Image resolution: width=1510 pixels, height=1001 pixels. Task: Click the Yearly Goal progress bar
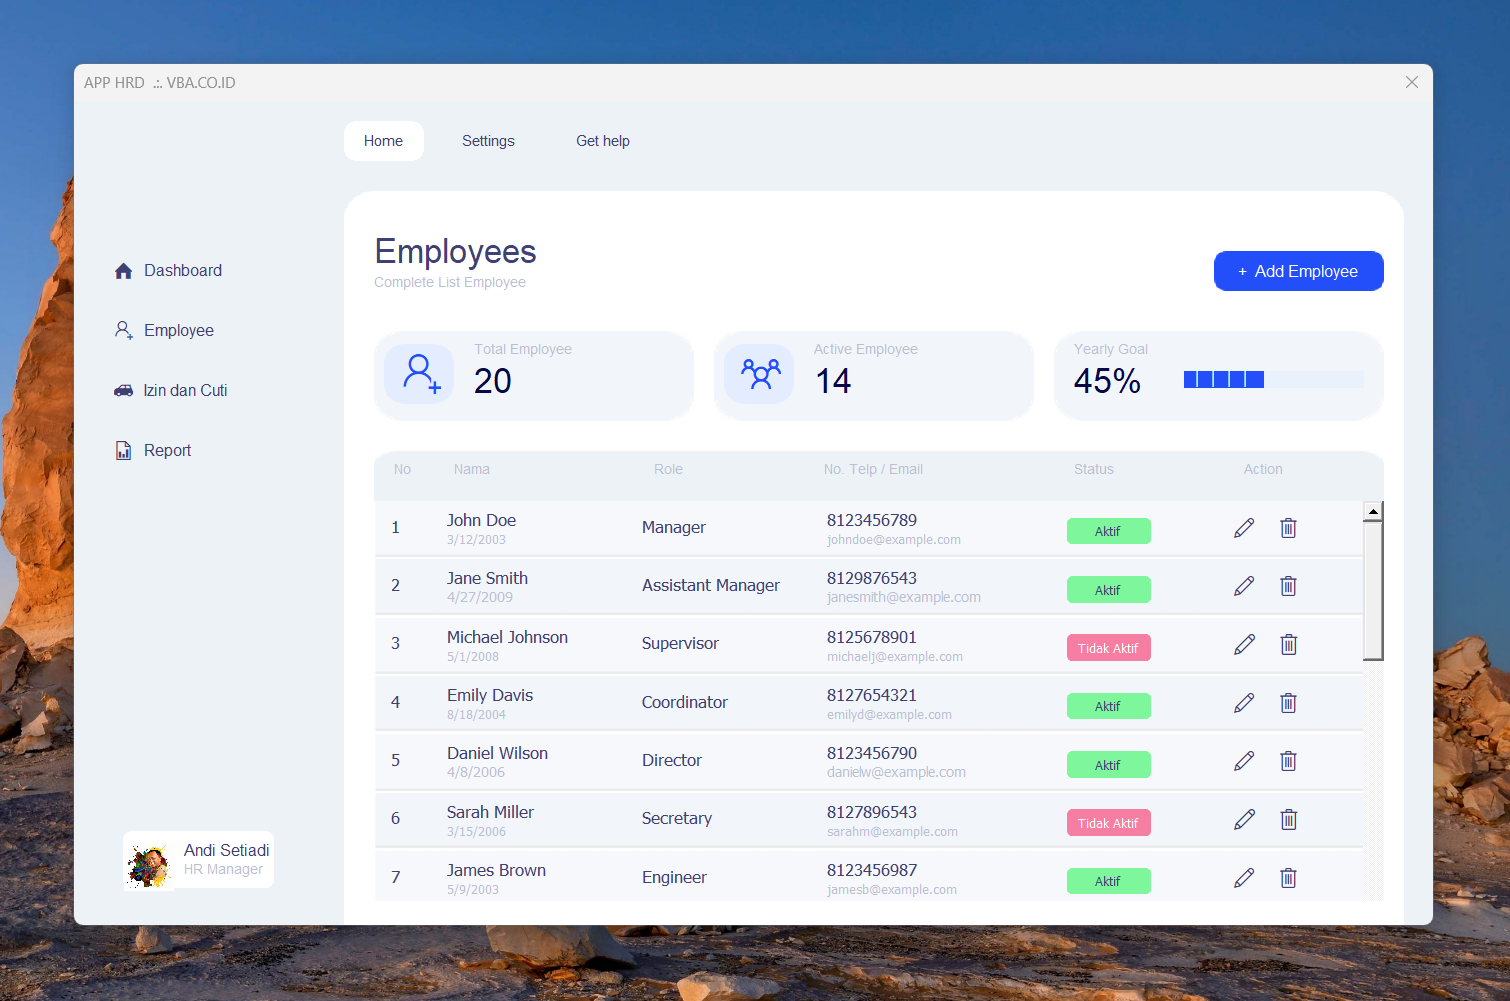tap(1273, 379)
